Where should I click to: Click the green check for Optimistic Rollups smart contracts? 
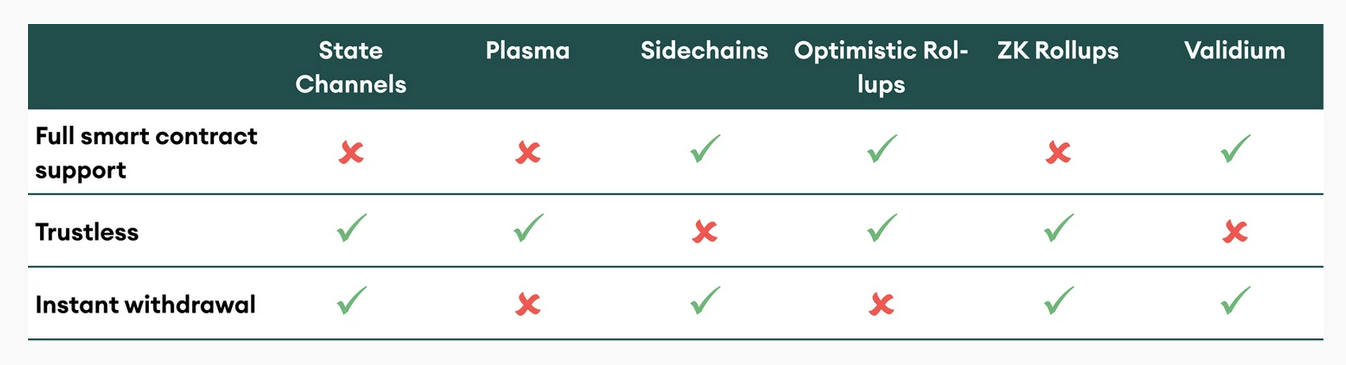(x=881, y=151)
